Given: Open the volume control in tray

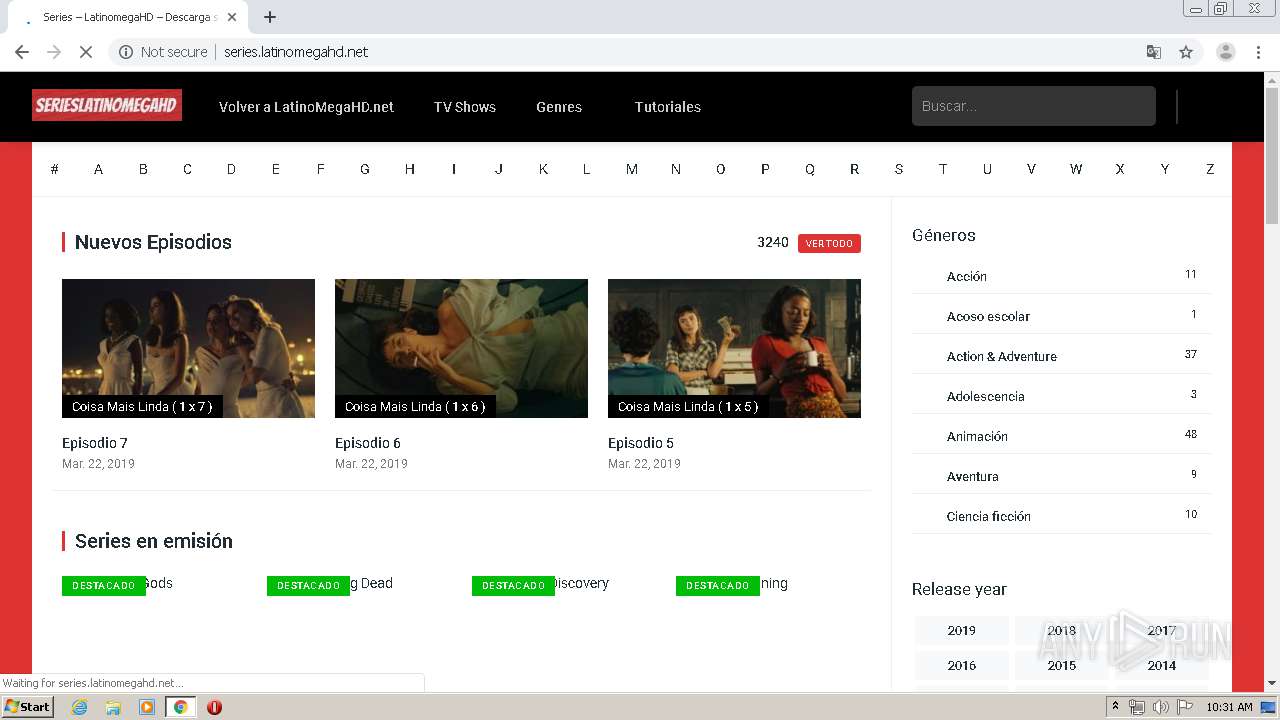Looking at the screenshot, I should coord(1160,707).
